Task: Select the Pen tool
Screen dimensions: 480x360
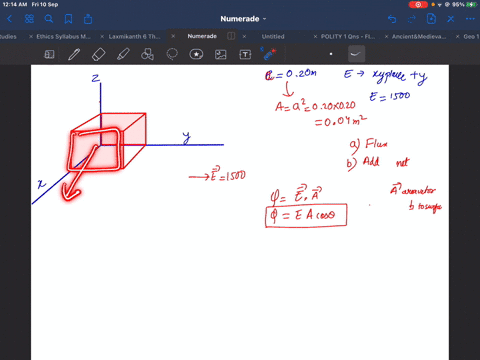Action: (74, 54)
